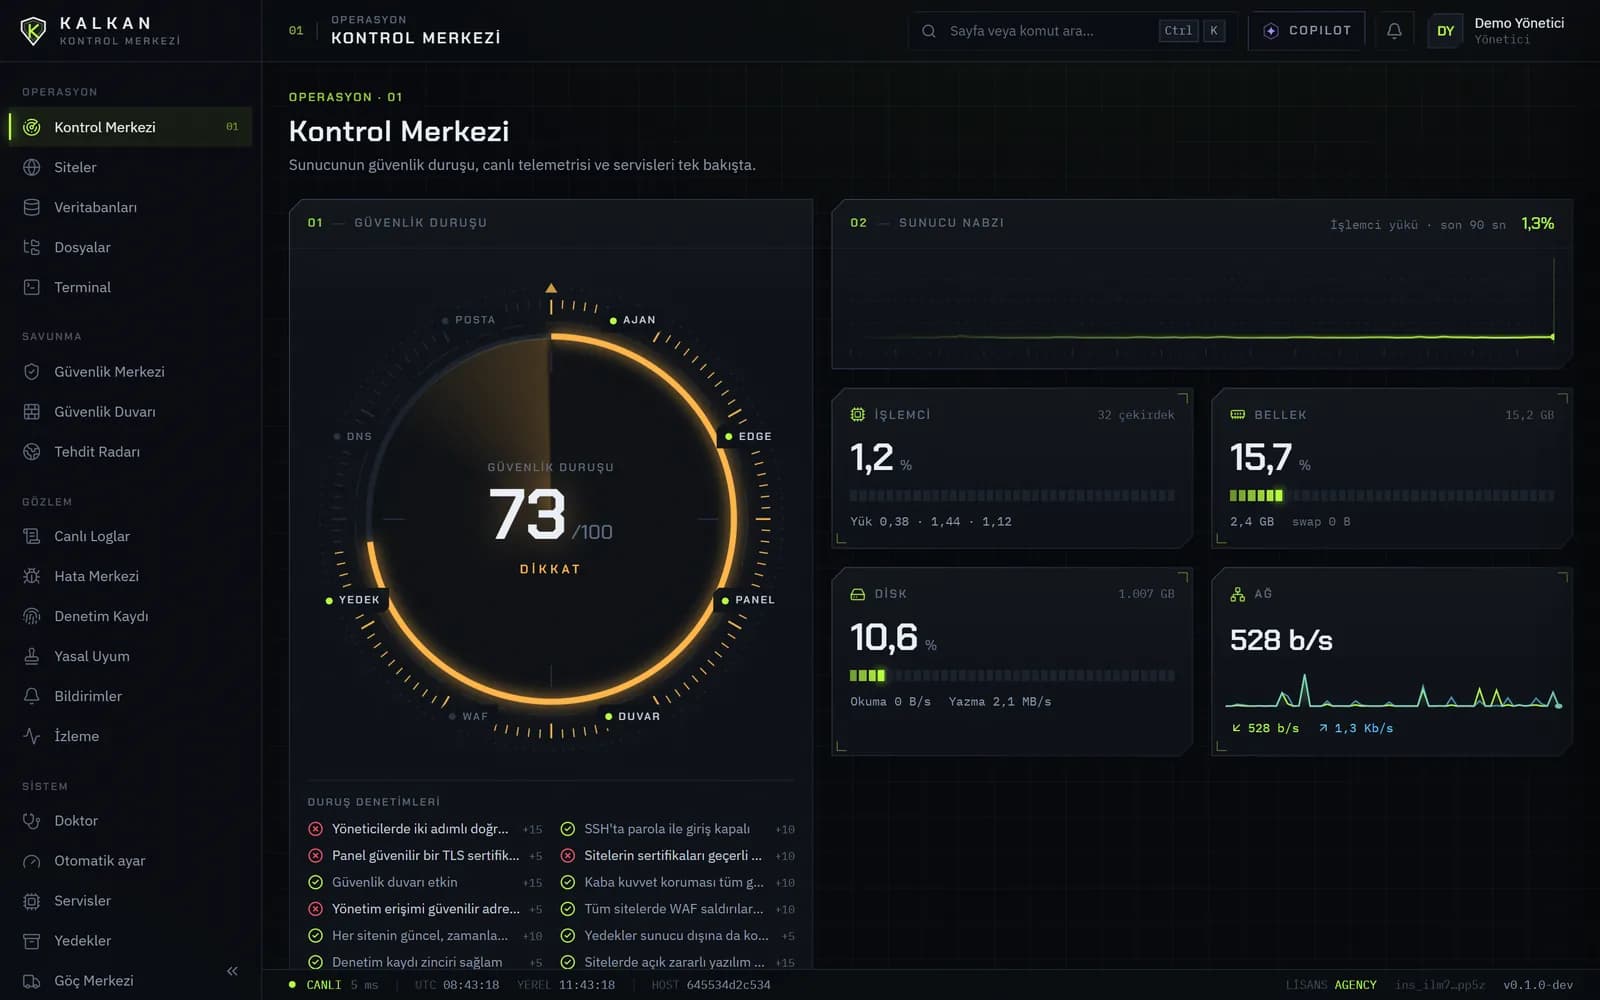Click the Bellek usage bar
The height and width of the screenshot is (1000, 1600).
[x=1391, y=495]
